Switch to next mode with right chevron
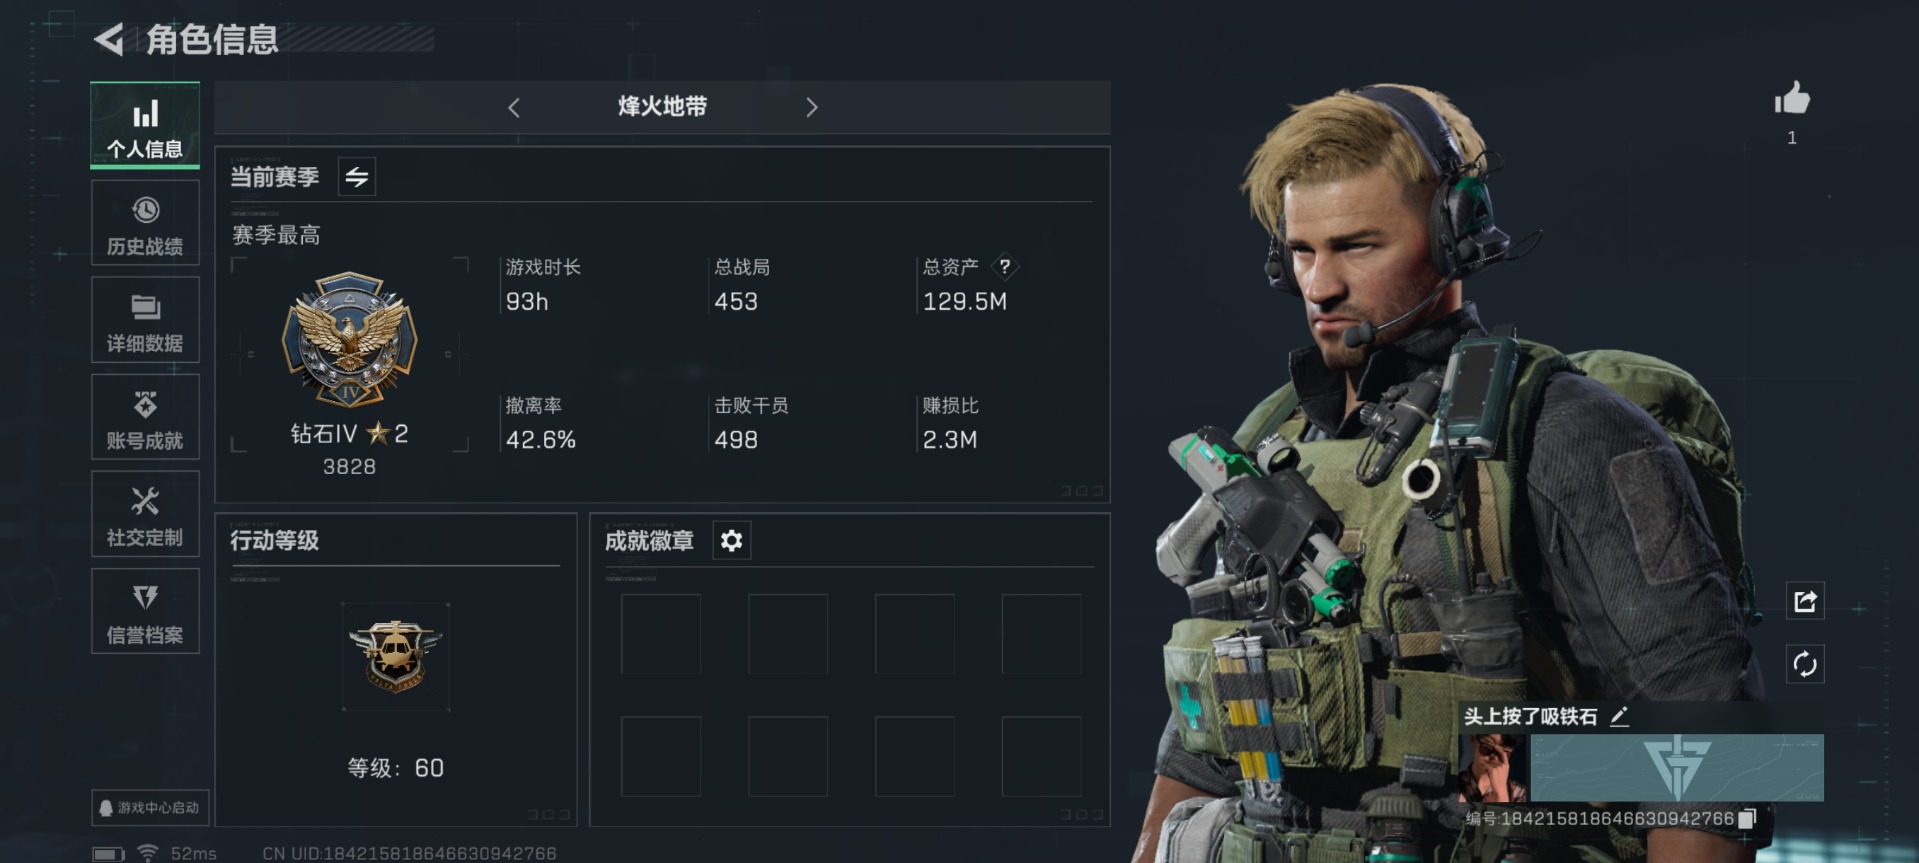The image size is (1919, 863). 811,108
